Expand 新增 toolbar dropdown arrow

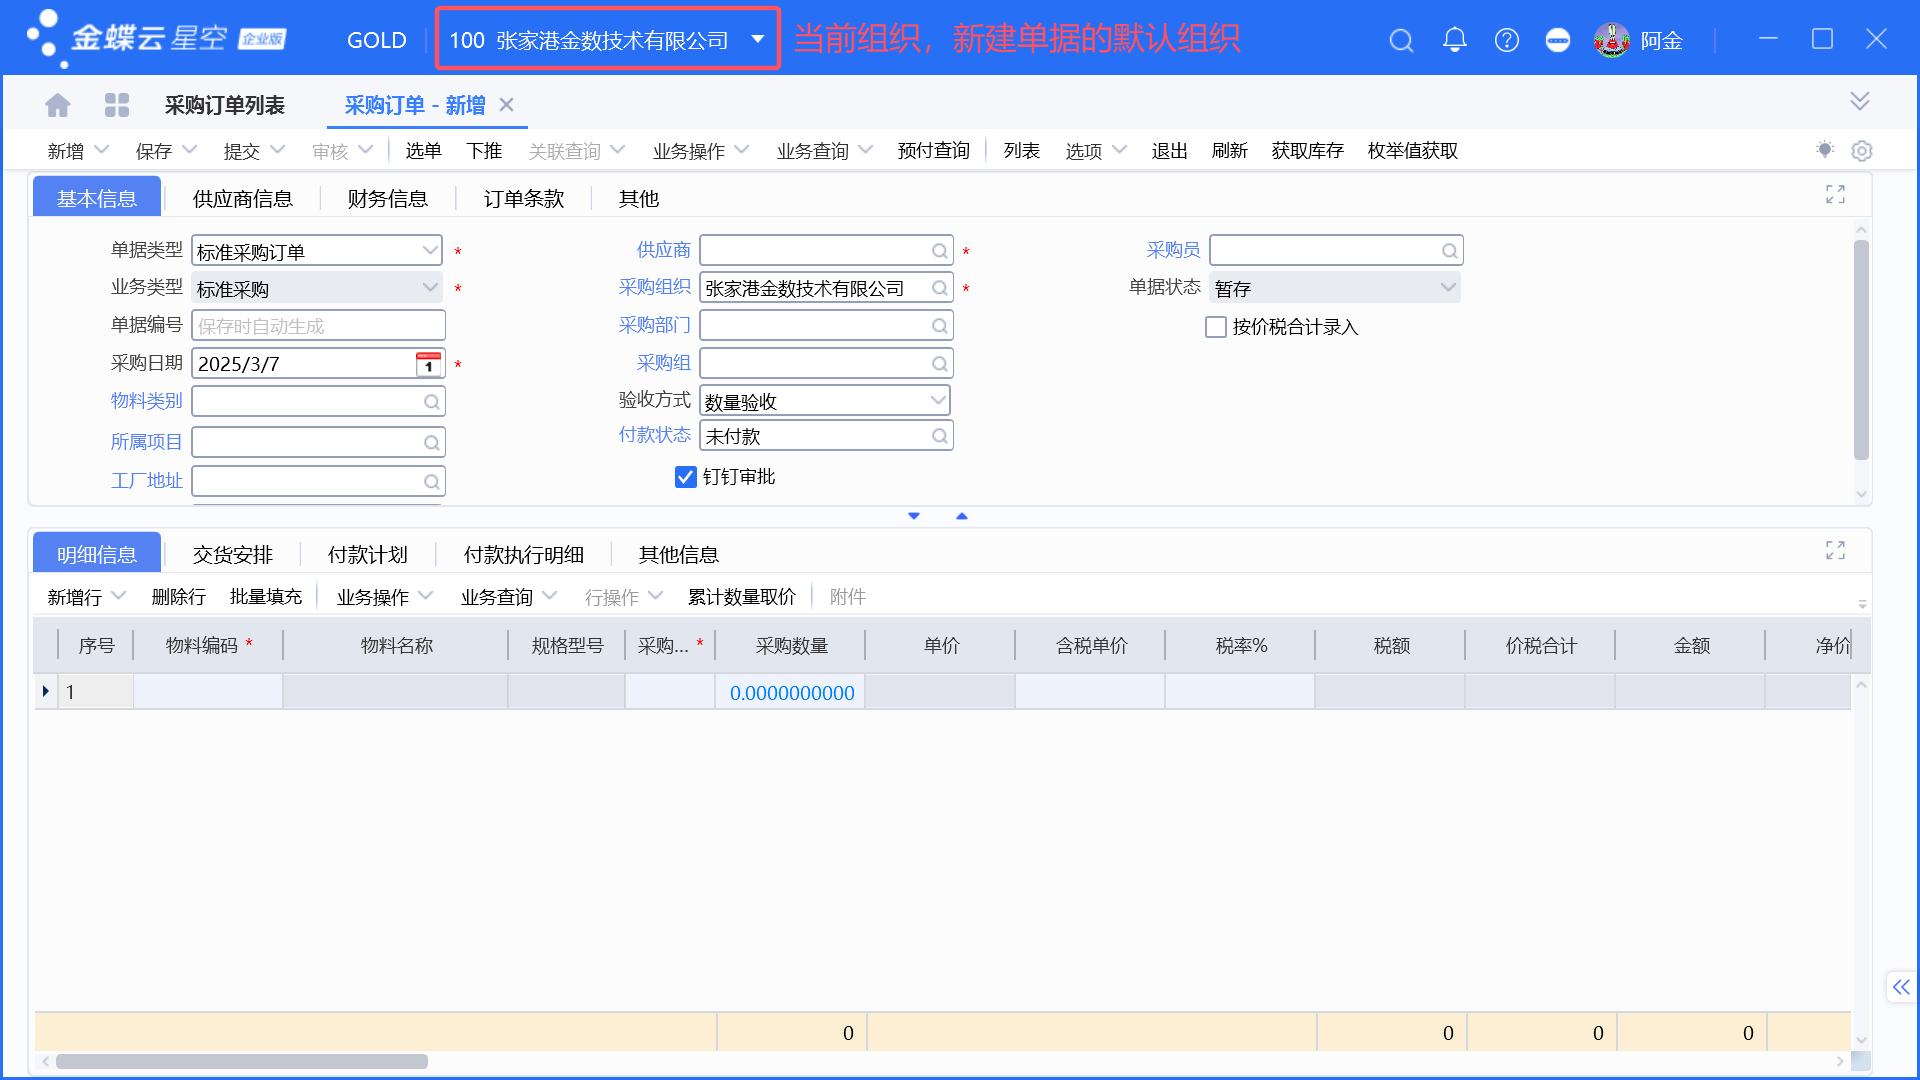pyautogui.click(x=101, y=150)
